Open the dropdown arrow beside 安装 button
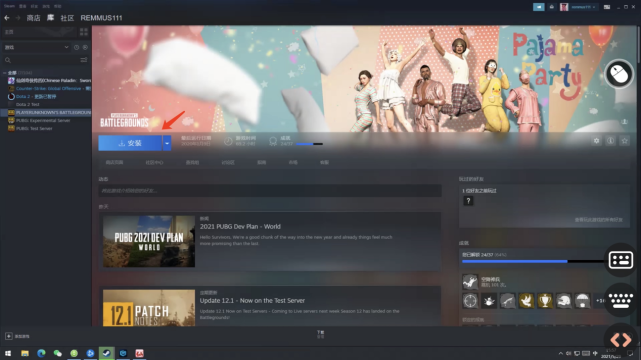The height and width of the screenshot is (360, 641). click(x=167, y=143)
